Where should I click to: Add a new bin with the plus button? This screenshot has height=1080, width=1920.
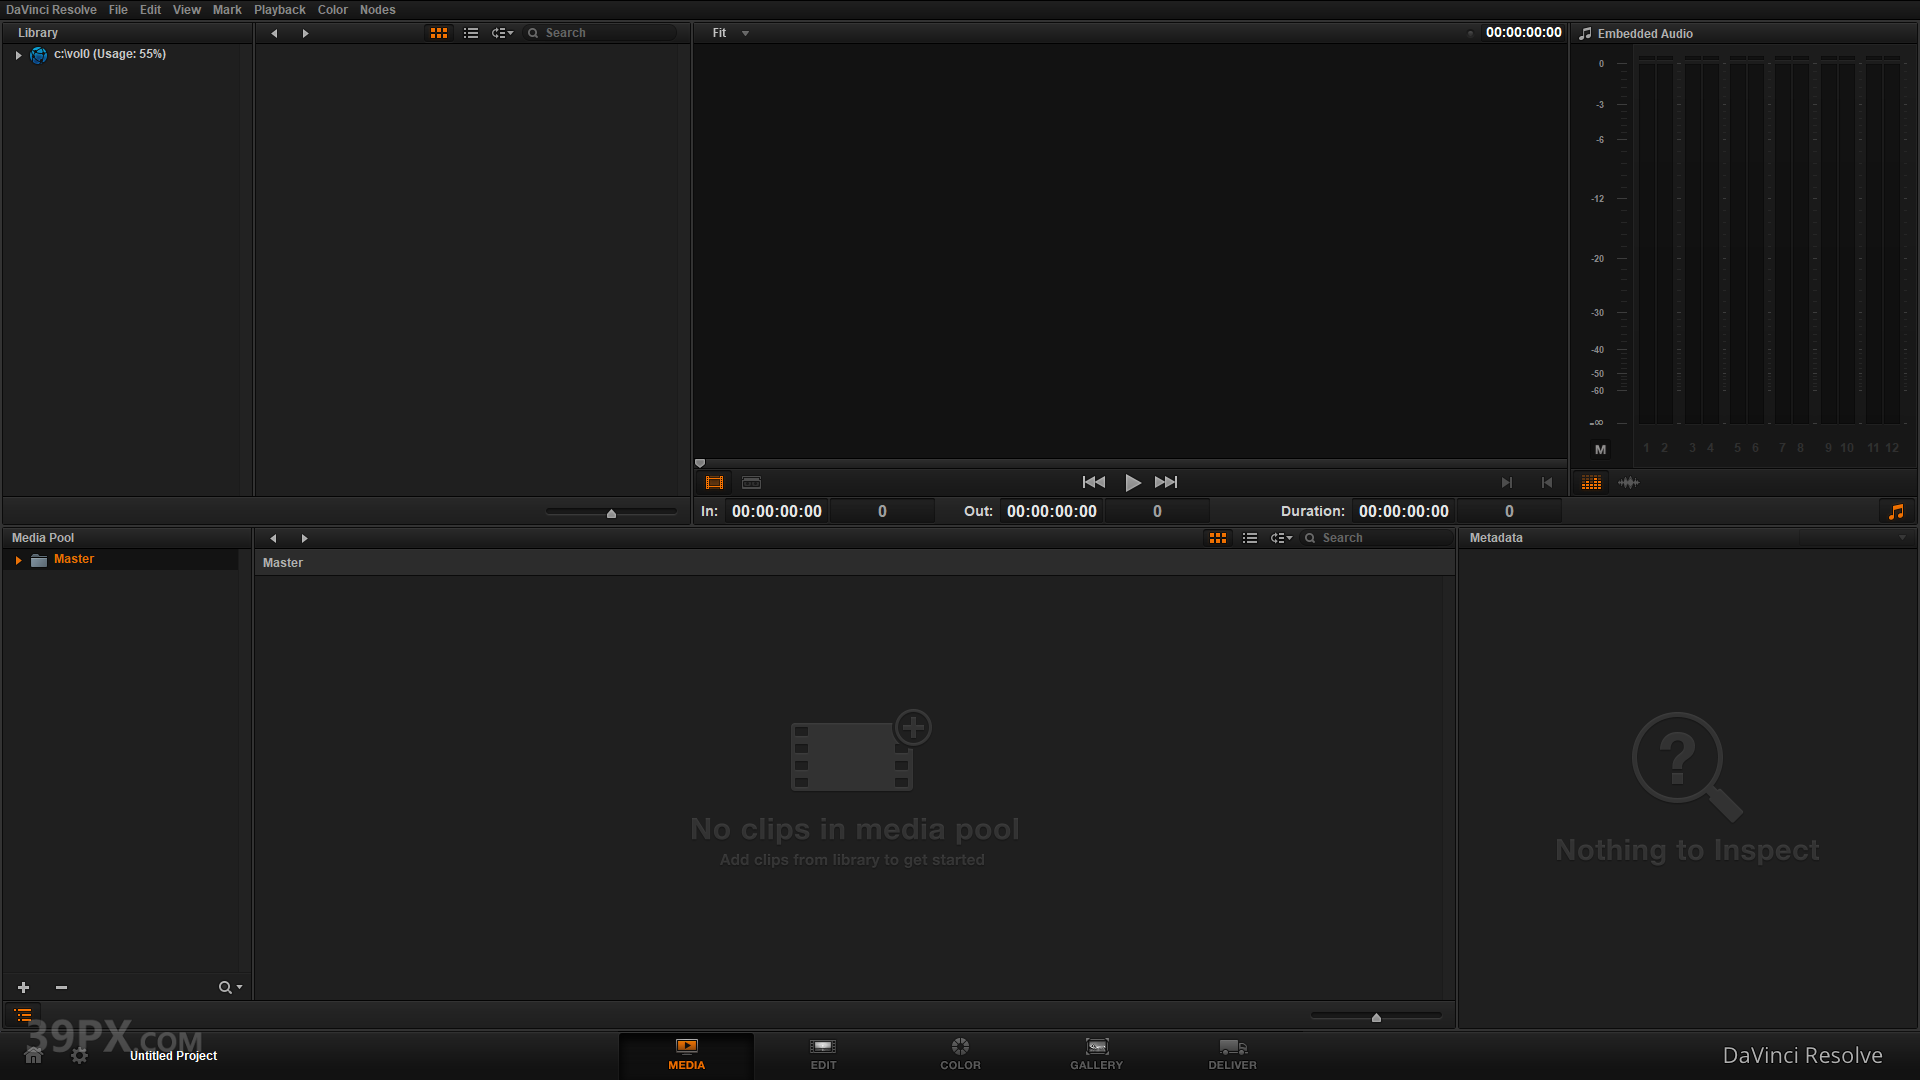coord(23,987)
